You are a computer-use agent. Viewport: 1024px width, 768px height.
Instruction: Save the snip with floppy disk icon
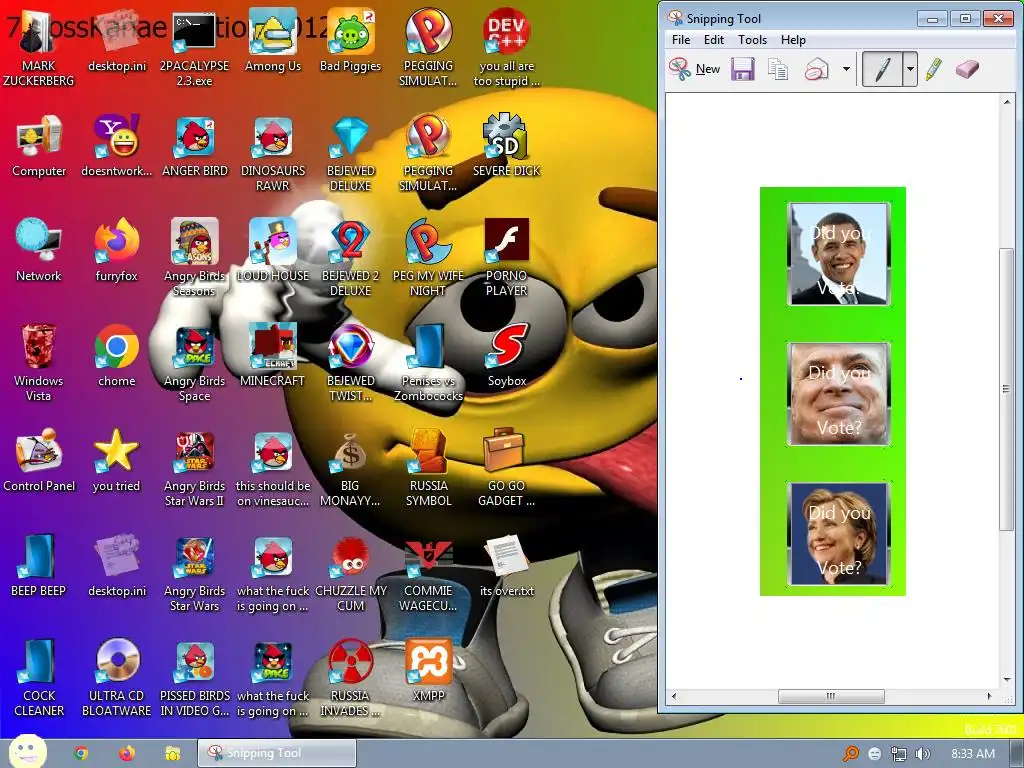pyautogui.click(x=743, y=69)
